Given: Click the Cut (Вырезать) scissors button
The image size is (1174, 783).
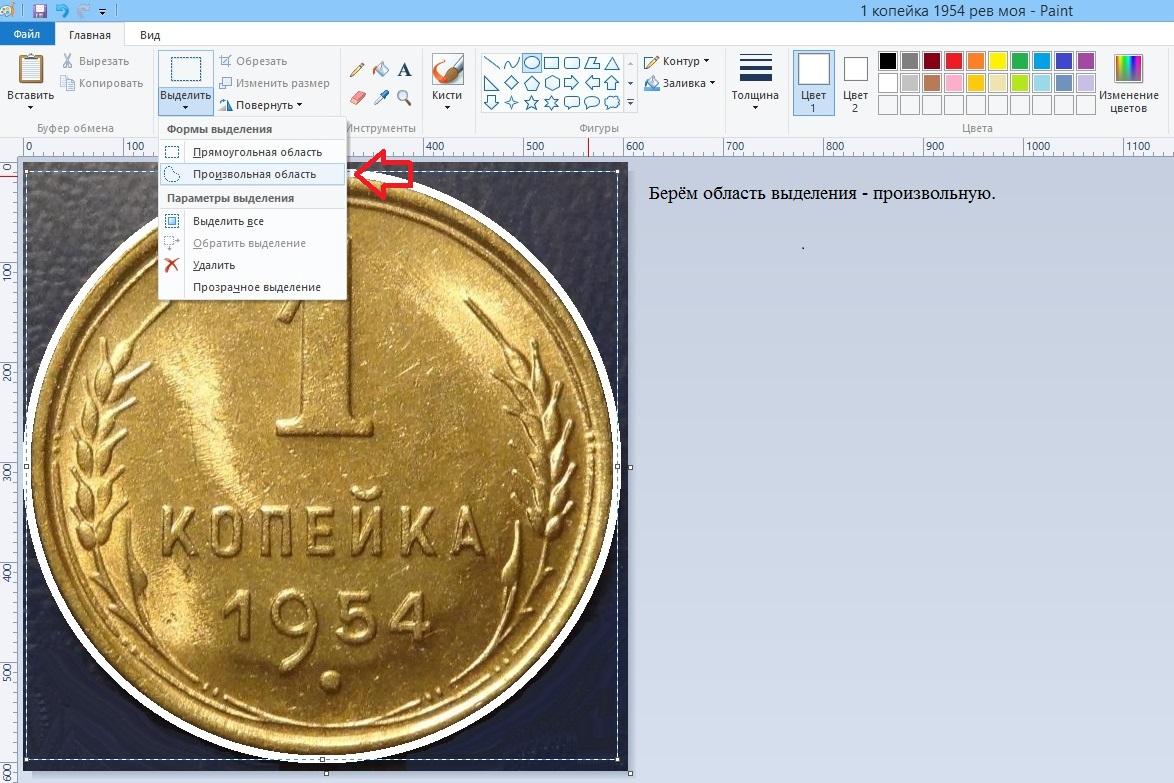Looking at the screenshot, I should (x=96, y=61).
